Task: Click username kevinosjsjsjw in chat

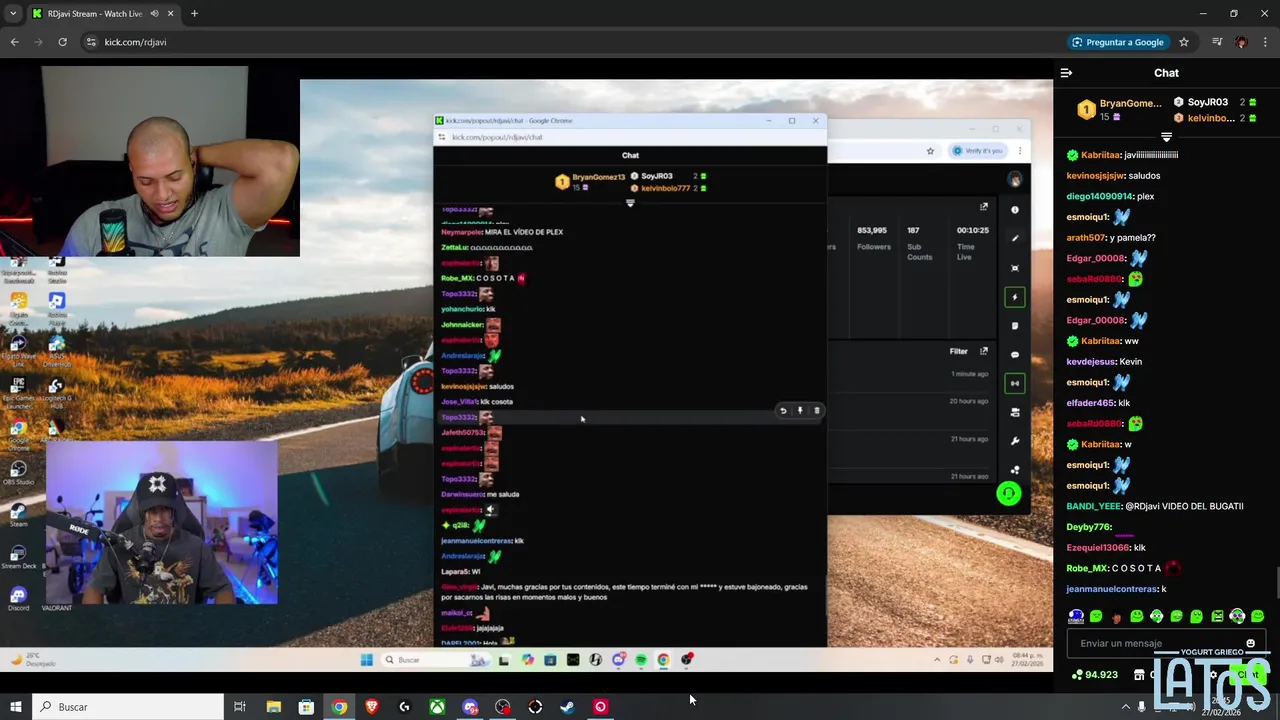Action: coord(1095,176)
